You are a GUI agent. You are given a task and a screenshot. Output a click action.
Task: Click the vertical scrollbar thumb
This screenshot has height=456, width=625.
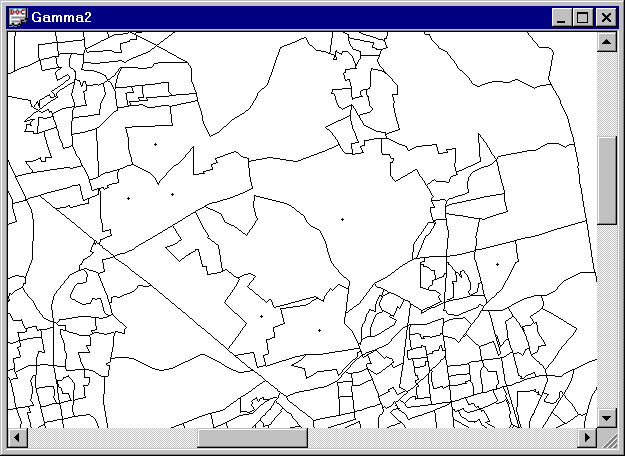(x=606, y=180)
